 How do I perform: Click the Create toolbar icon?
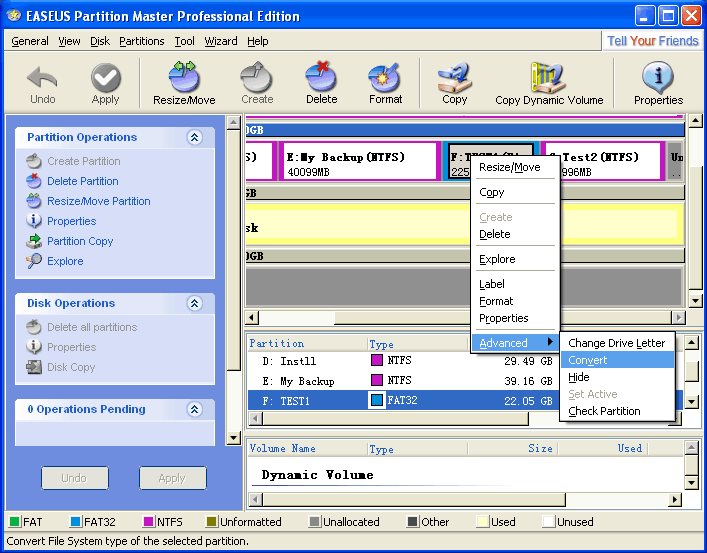click(x=257, y=77)
